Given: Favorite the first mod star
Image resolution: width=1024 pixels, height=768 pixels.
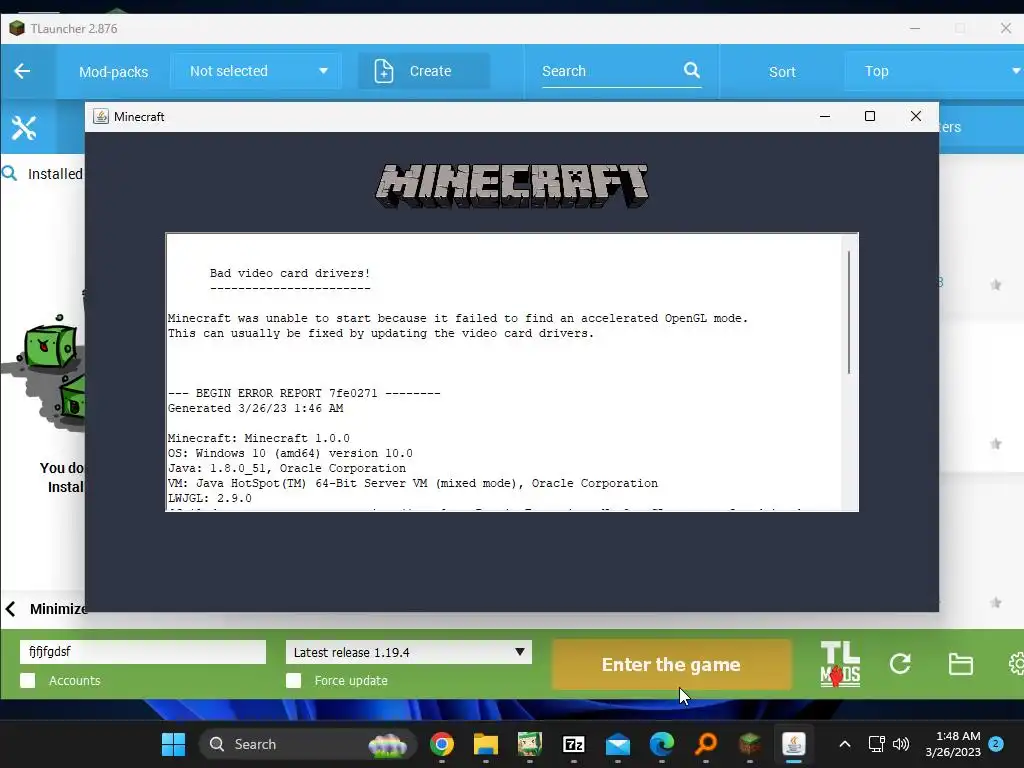Looking at the screenshot, I should 995,285.
